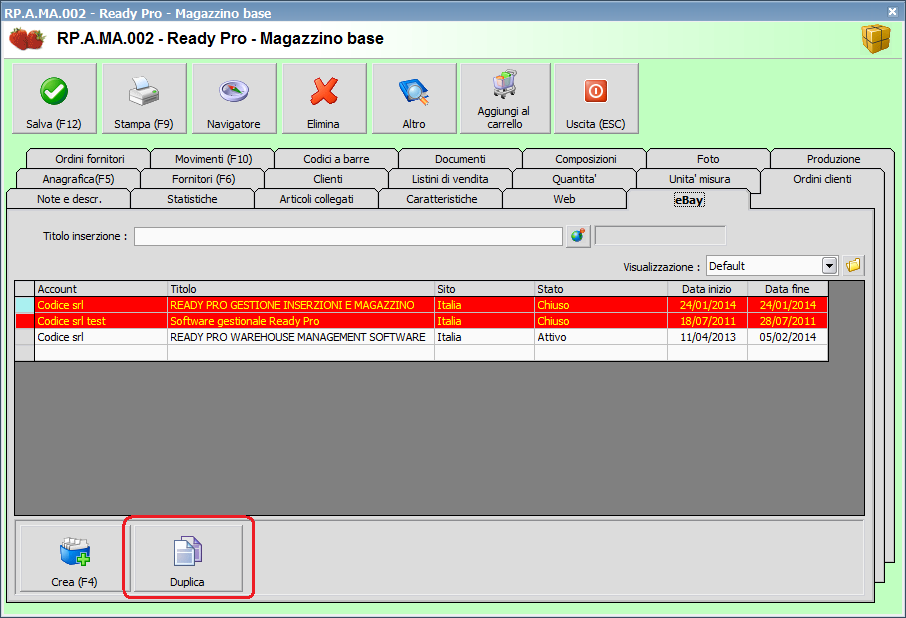The width and height of the screenshot is (906, 618).
Task: Click the 05/02/2014 end date cell
Action: 788,337
